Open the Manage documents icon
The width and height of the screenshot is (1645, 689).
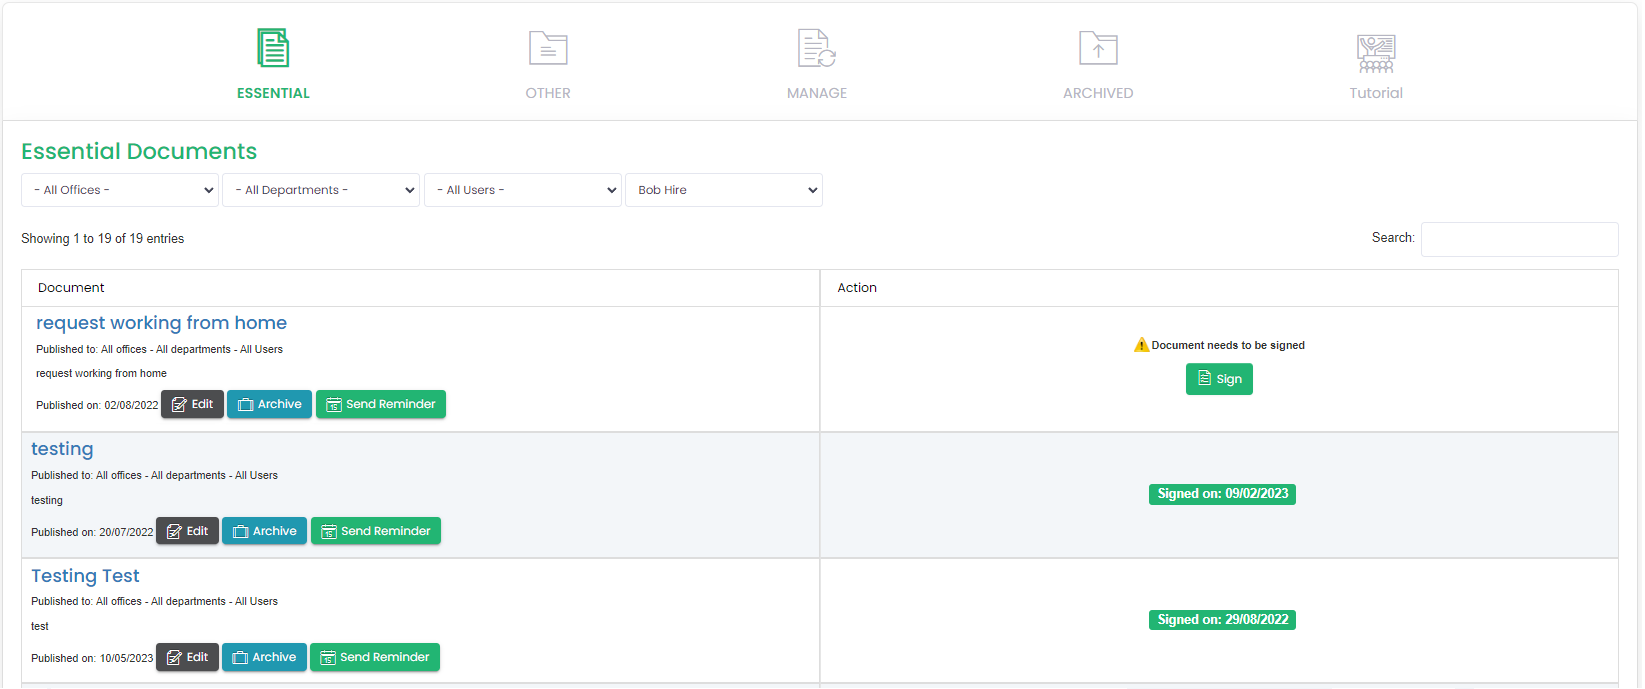pyautogui.click(x=816, y=48)
